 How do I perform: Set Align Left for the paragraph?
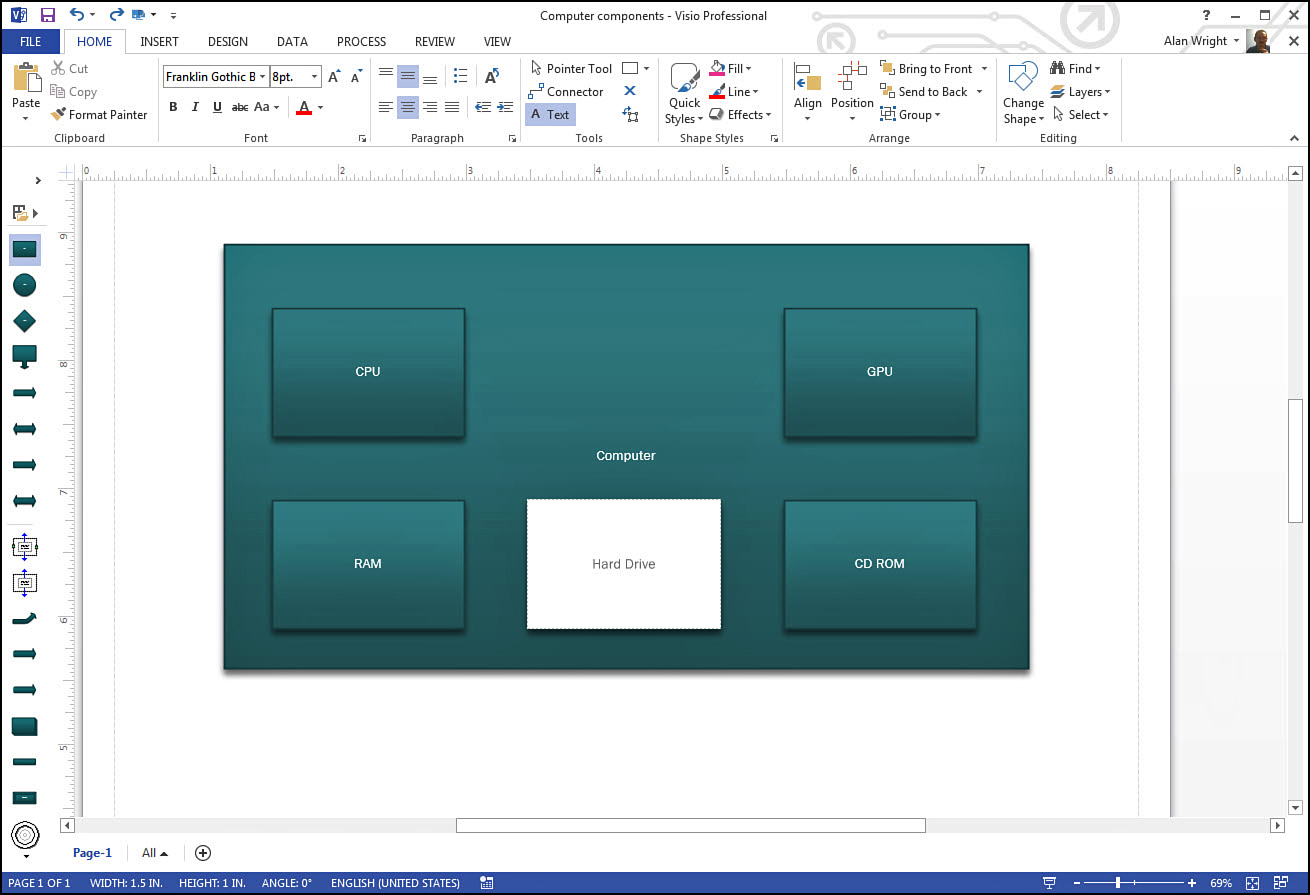pos(386,107)
